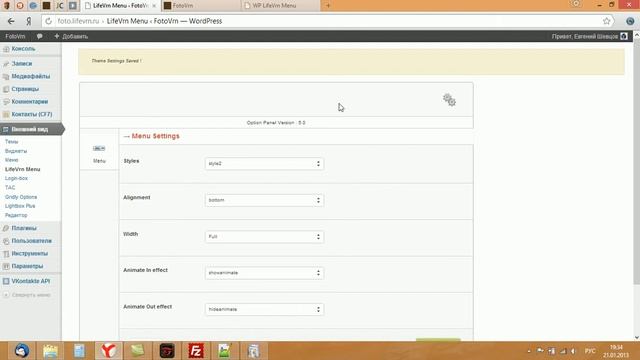Open Gridly Options submenu link
Image resolution: width=640 pixels, height=360 pixels.
click(x=21, y=197)
